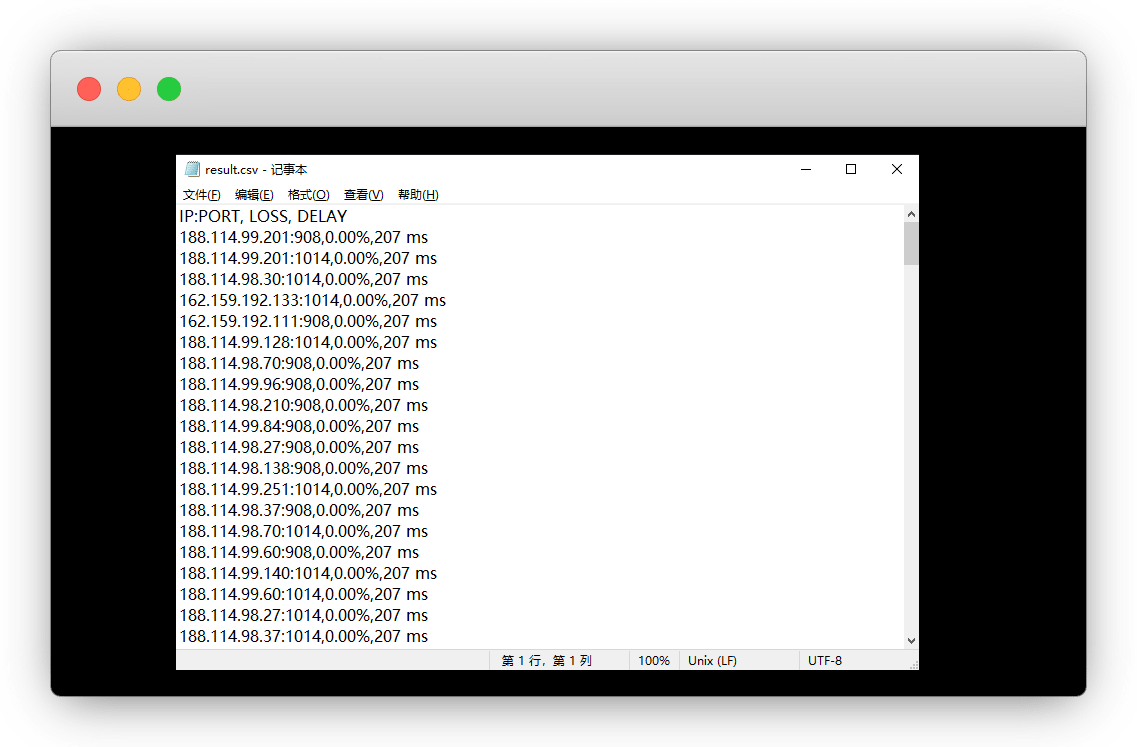This screenshot has width=1137, height=747.
Task: Click the UTF-8 encoding label in status bar
Action: click(x=825, y=661)
